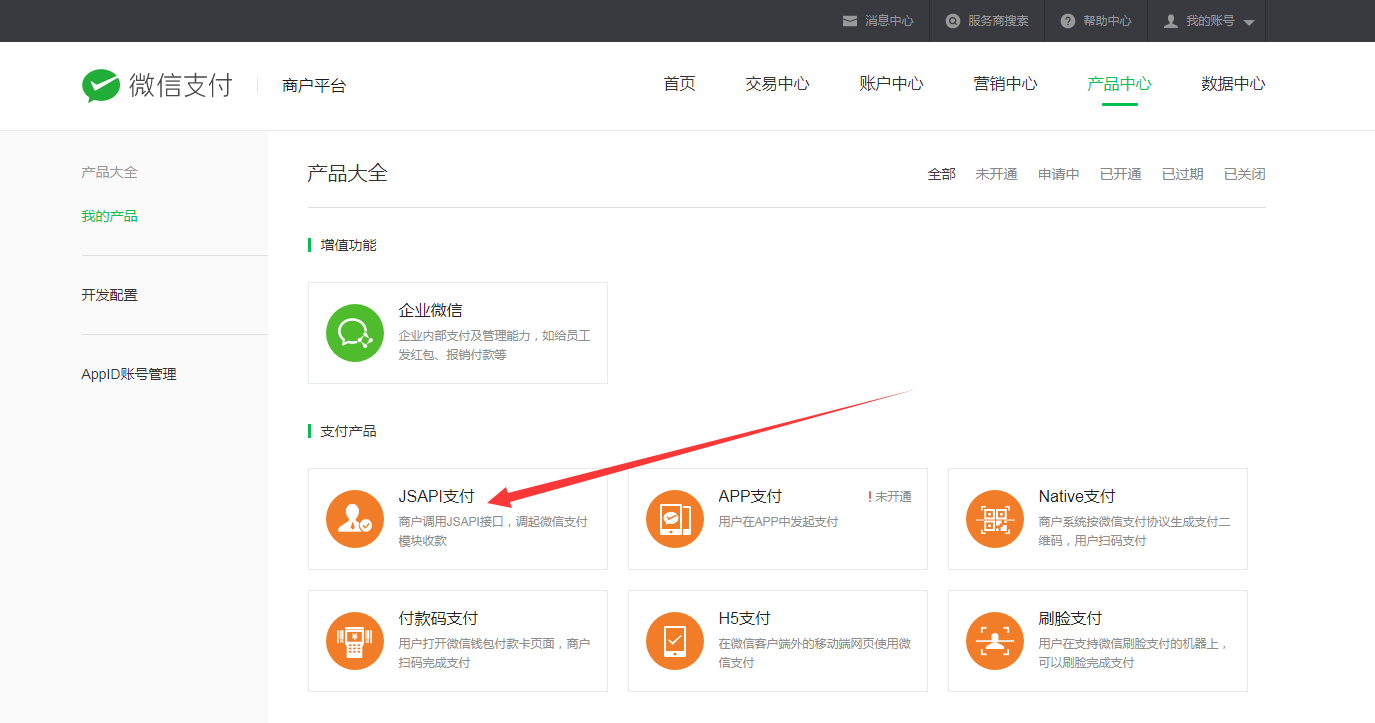Click the 刷脸支付 product title
Screen dimensions: 1375x723
(x=1070, y=618)
